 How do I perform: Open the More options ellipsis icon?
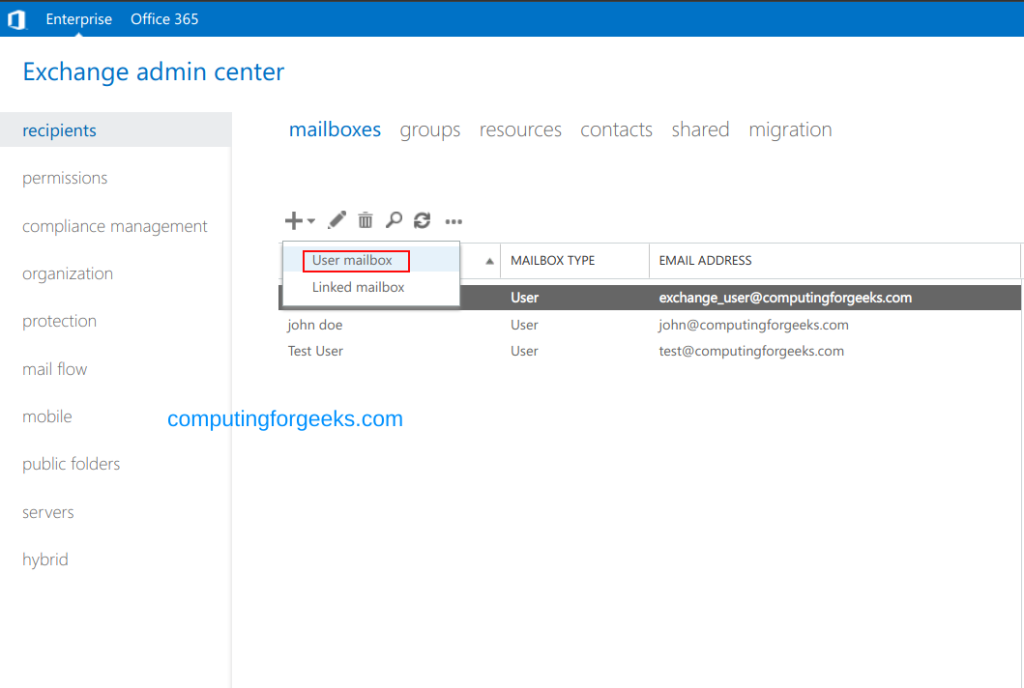(453, 222)
